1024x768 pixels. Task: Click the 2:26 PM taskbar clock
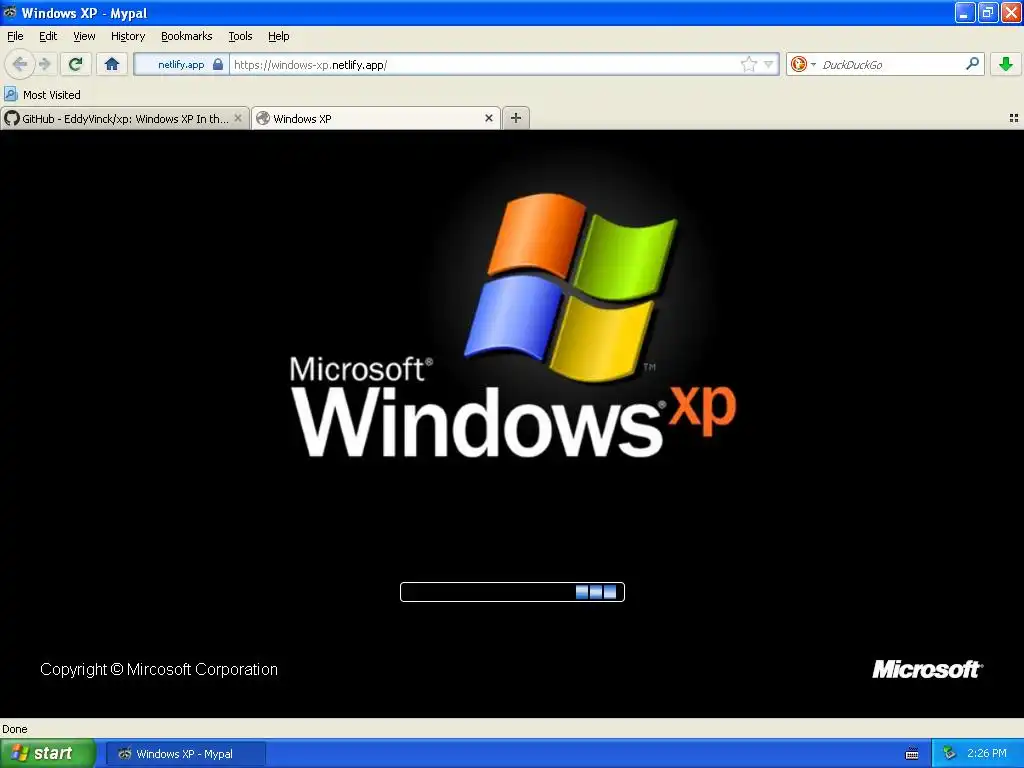tap(987, 753)
